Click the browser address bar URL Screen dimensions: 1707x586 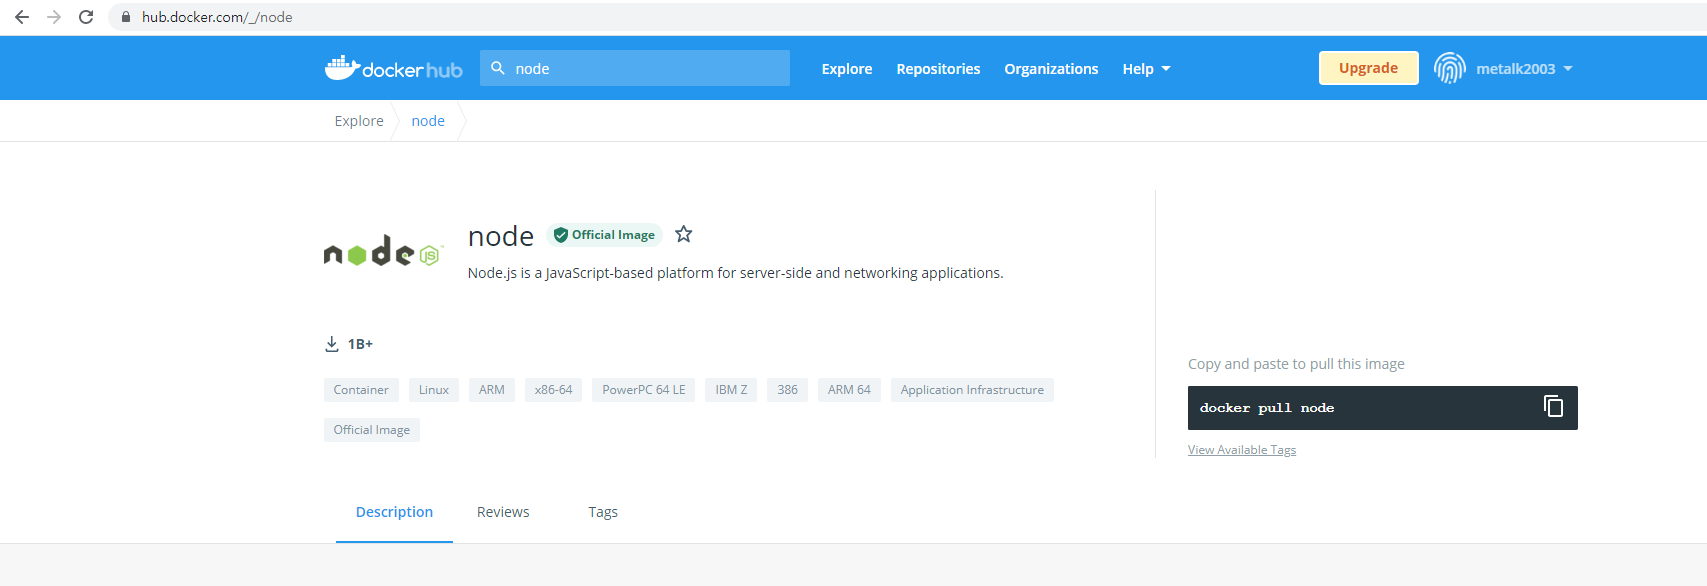coord(217,17)
